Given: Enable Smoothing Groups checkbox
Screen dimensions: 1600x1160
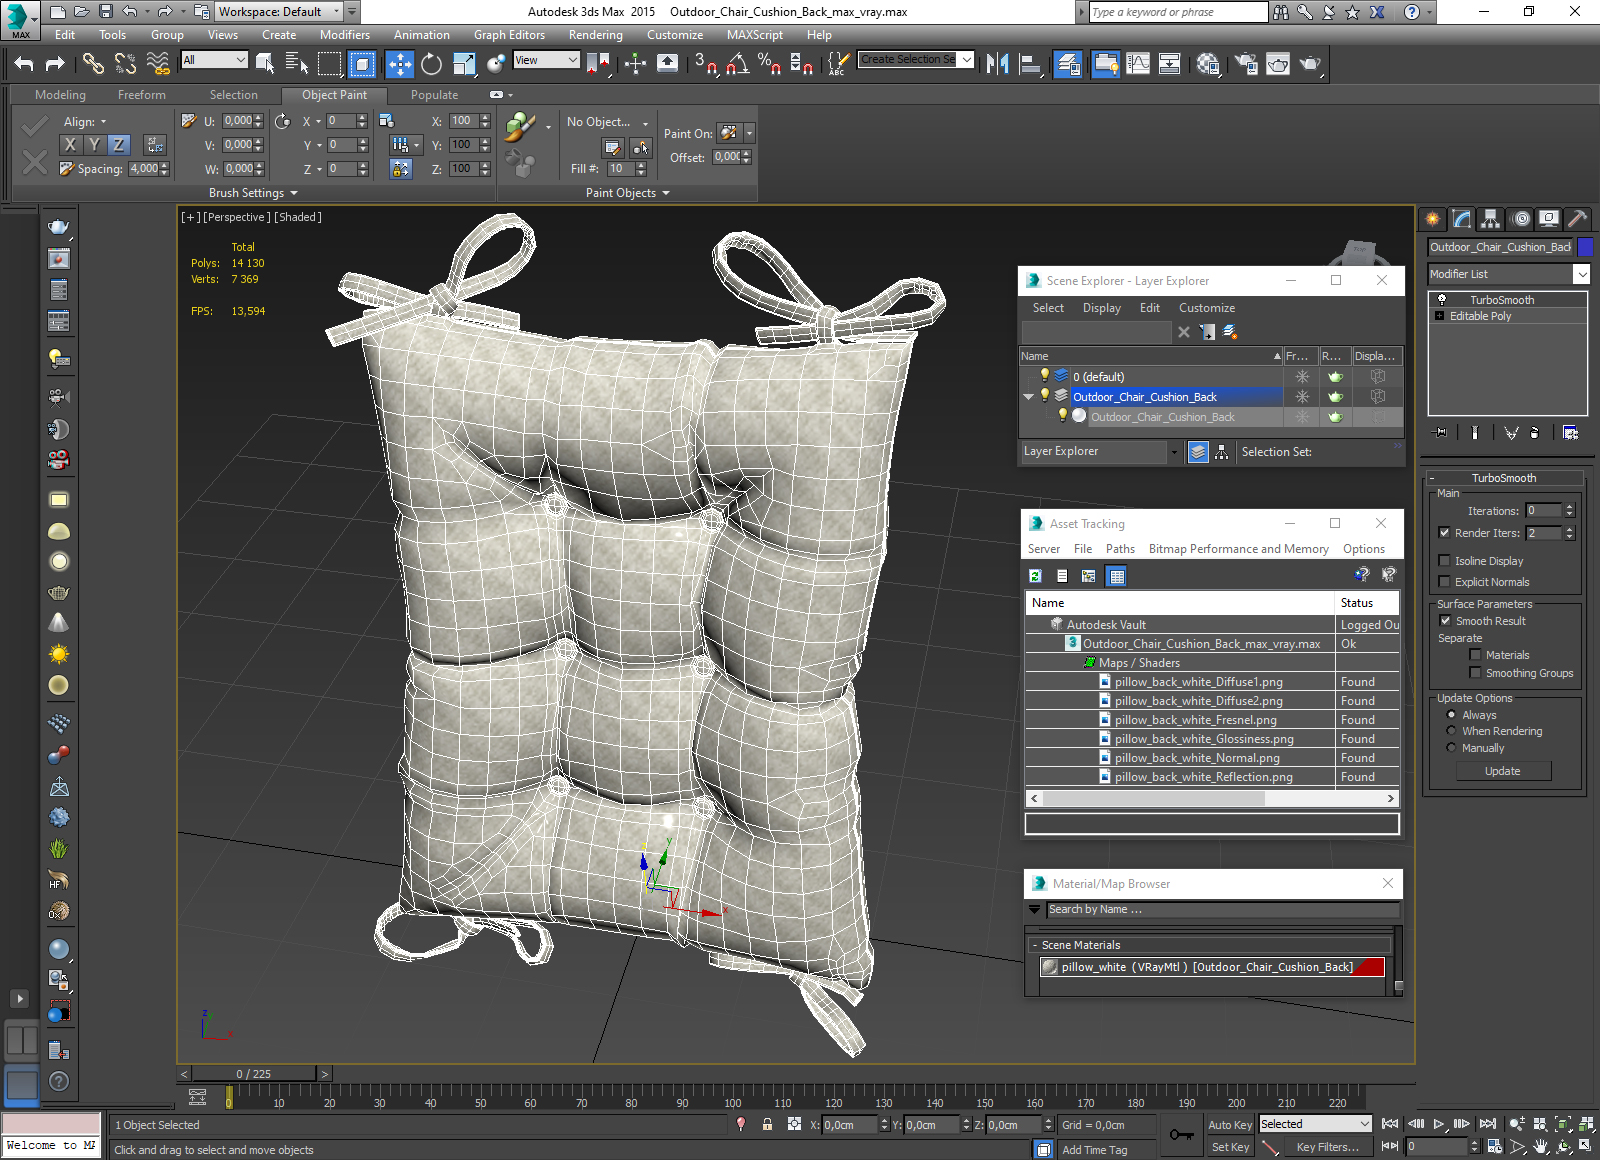Looking at the screenshot, I should 1475,673.
